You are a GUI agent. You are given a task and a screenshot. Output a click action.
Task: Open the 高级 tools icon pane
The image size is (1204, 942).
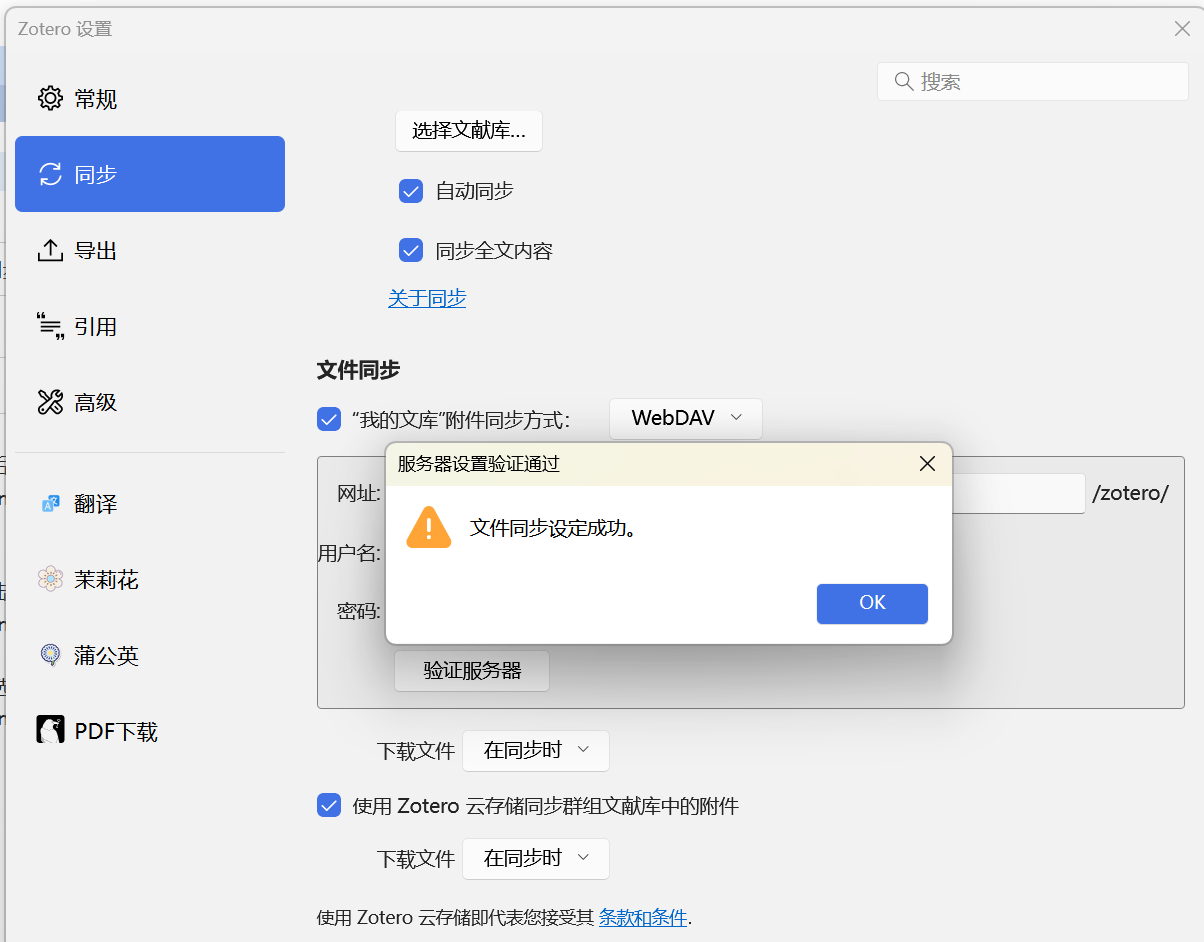(50, 402)
